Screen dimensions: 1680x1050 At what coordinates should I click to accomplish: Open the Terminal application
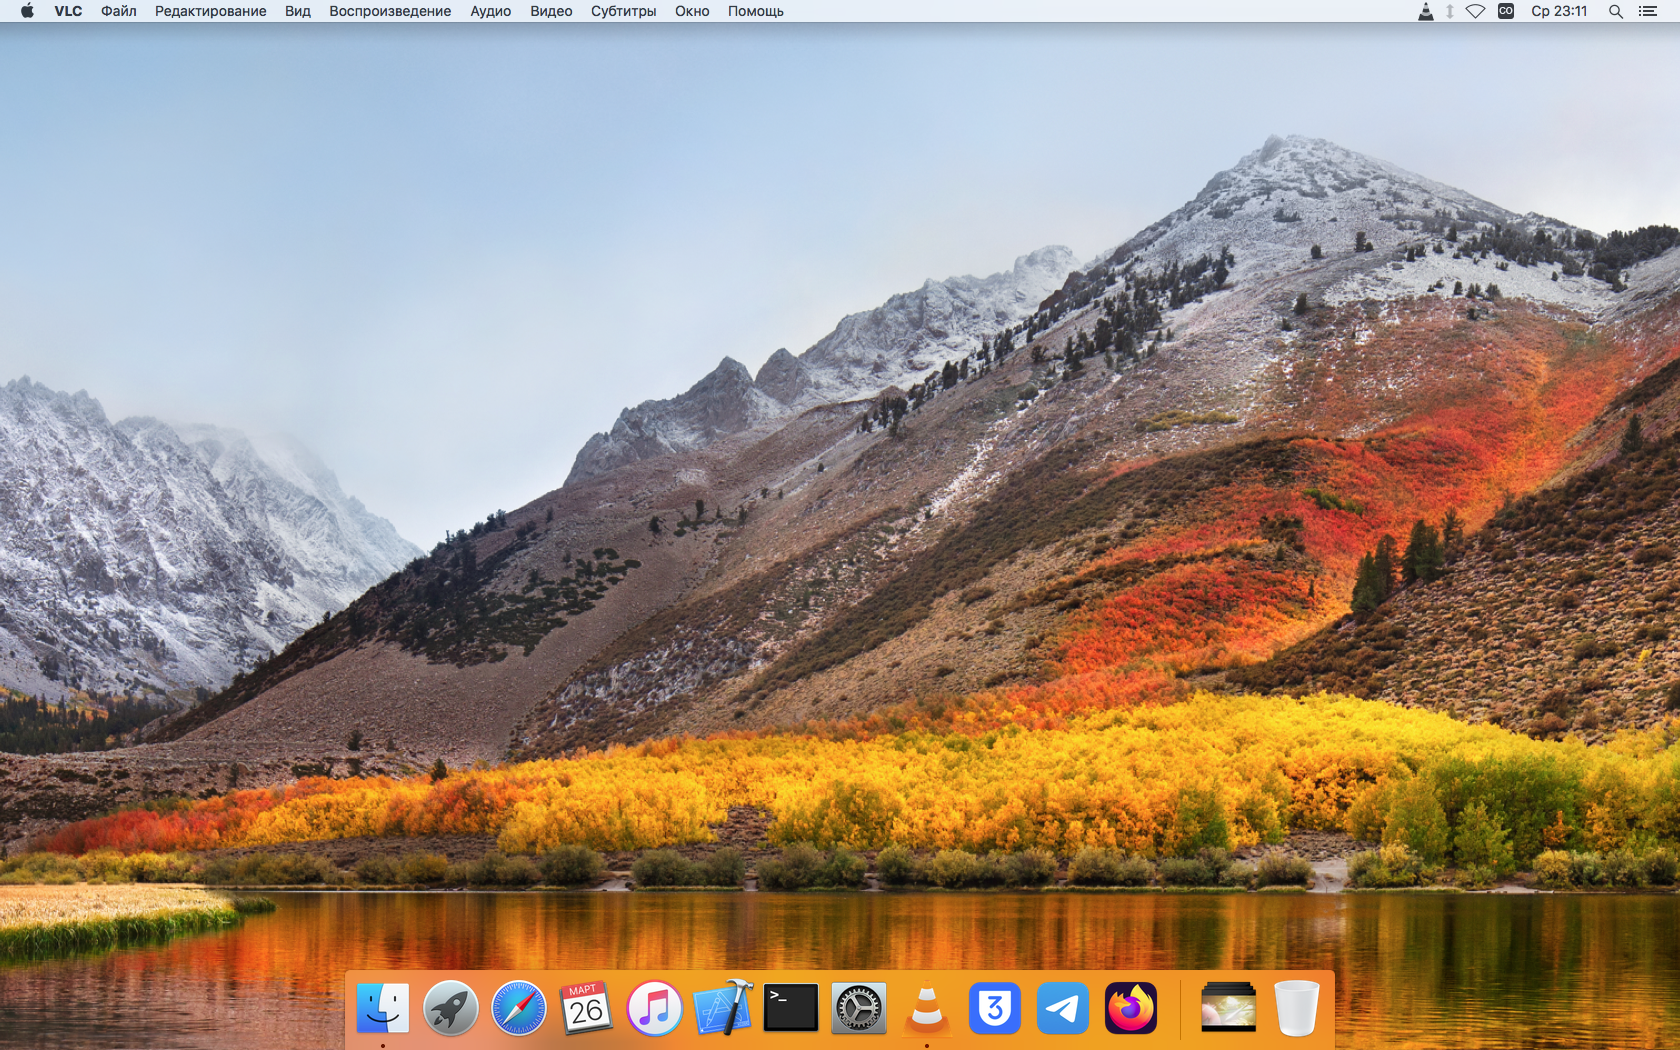[x=789, y=1008]
